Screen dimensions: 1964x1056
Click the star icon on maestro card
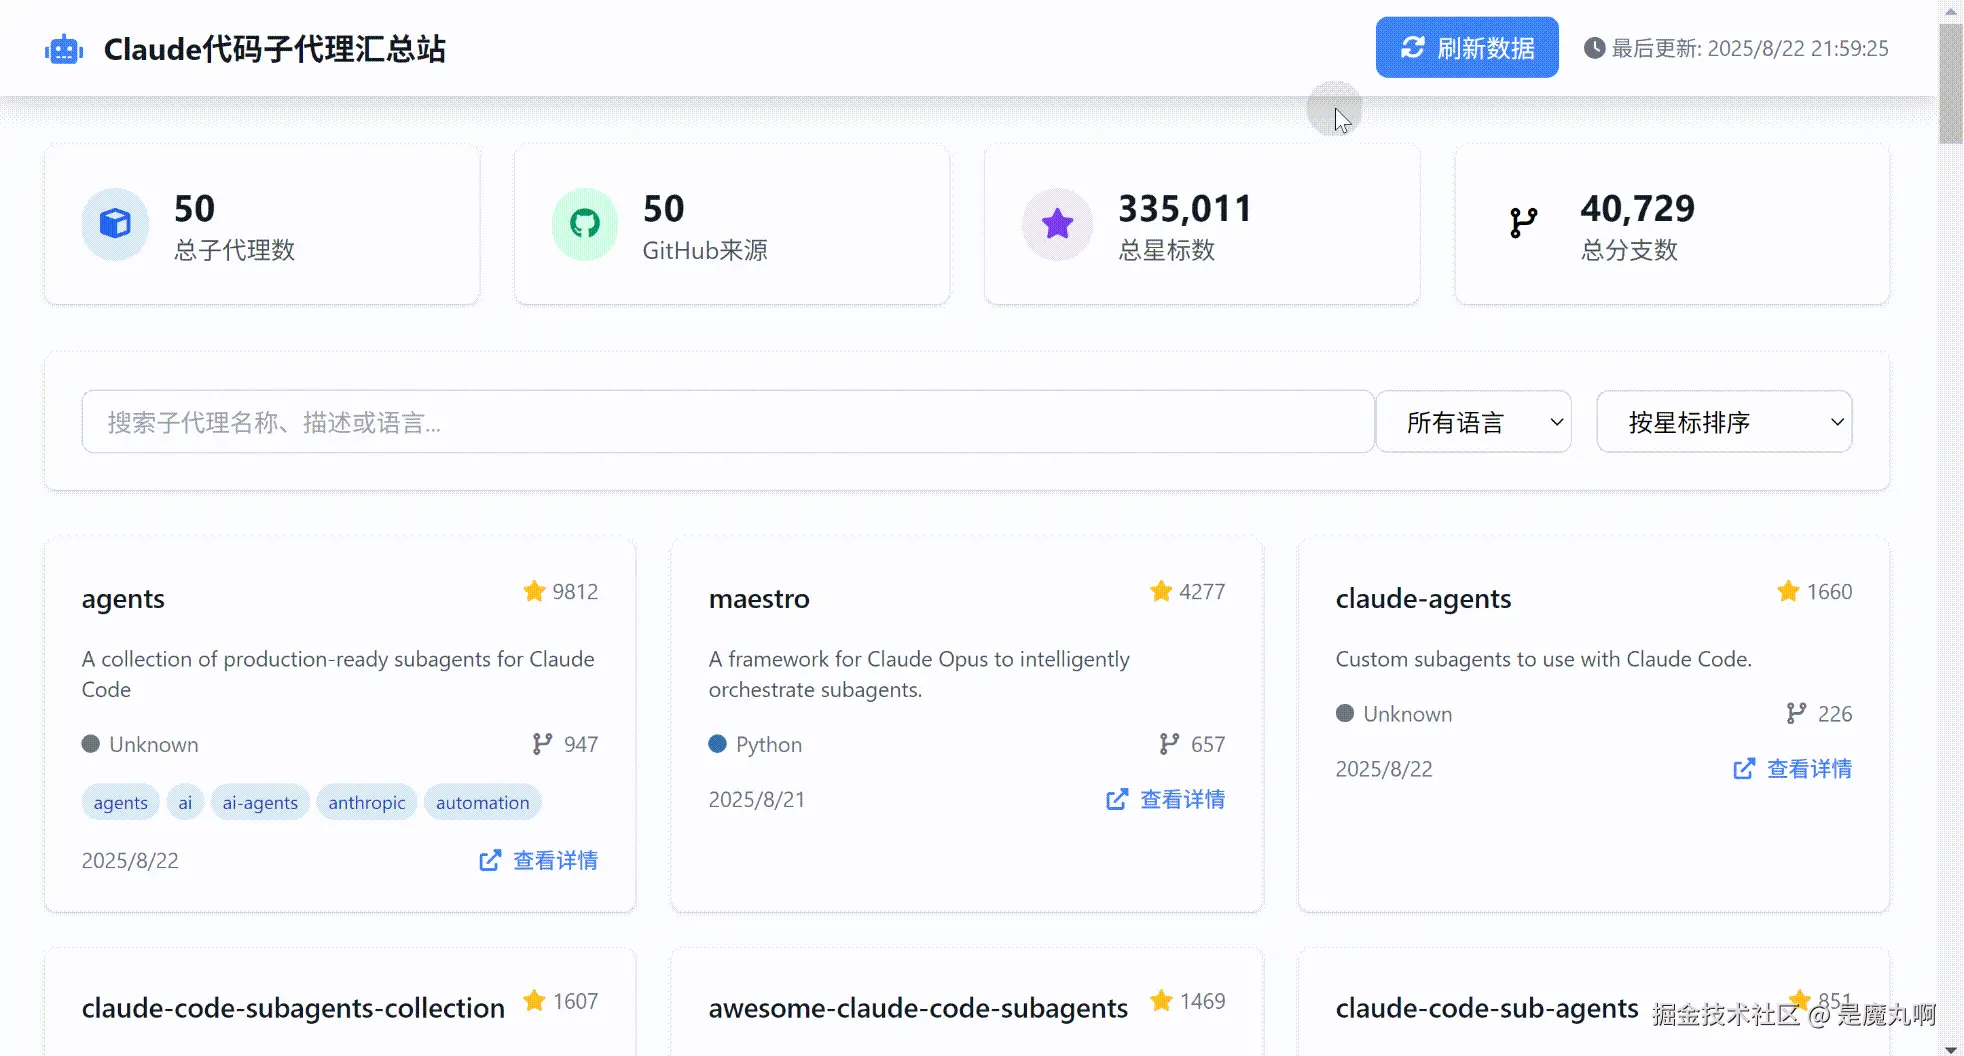[x=1161, y=591]
